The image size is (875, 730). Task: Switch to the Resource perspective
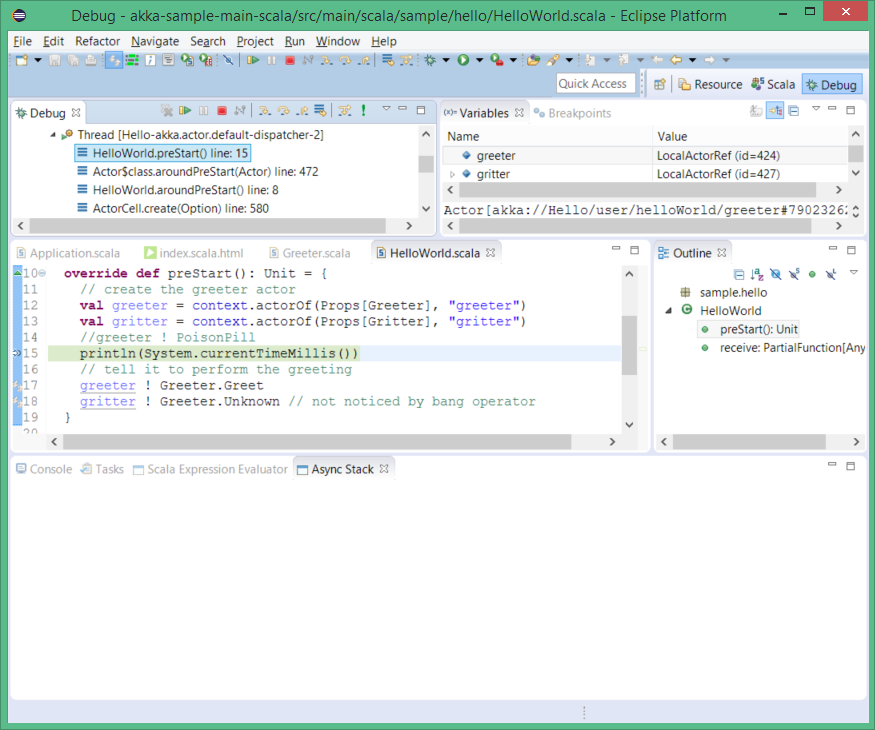[x=710, y=85]
